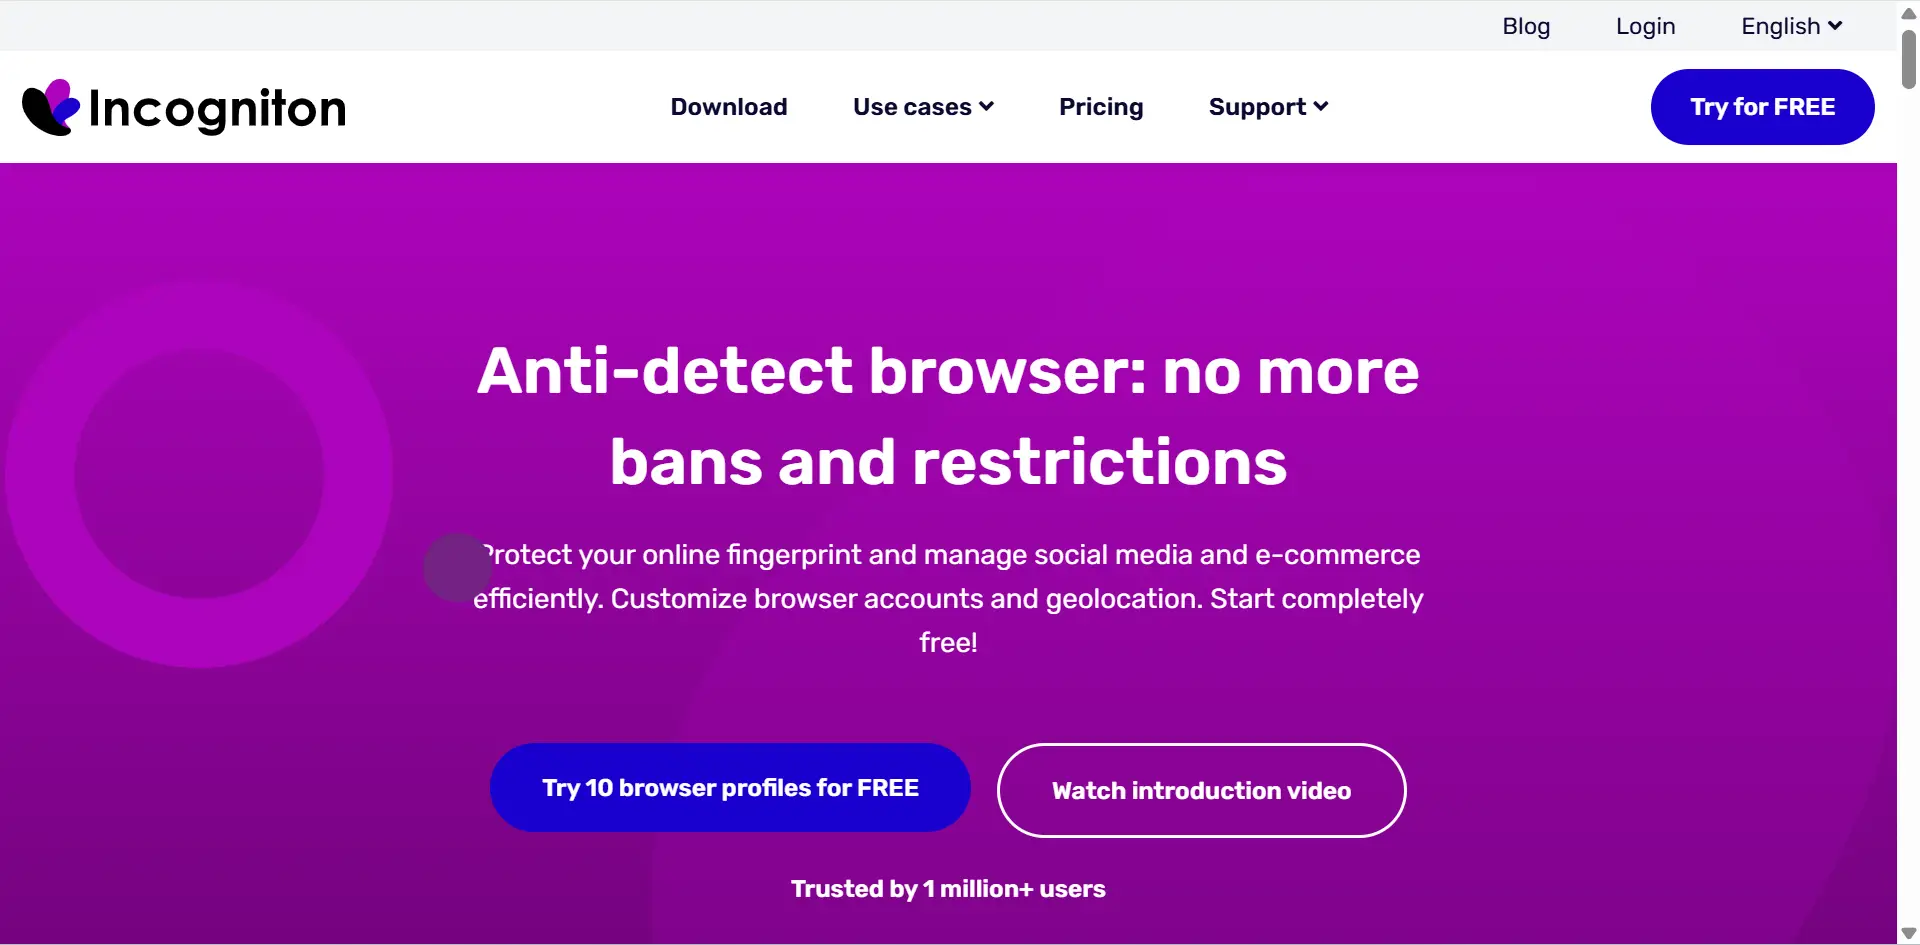The height and width of the screenshot is (945, 1920).
Task: Click Try 10 browser profiles for FREE
Action: tap(730, 788)
